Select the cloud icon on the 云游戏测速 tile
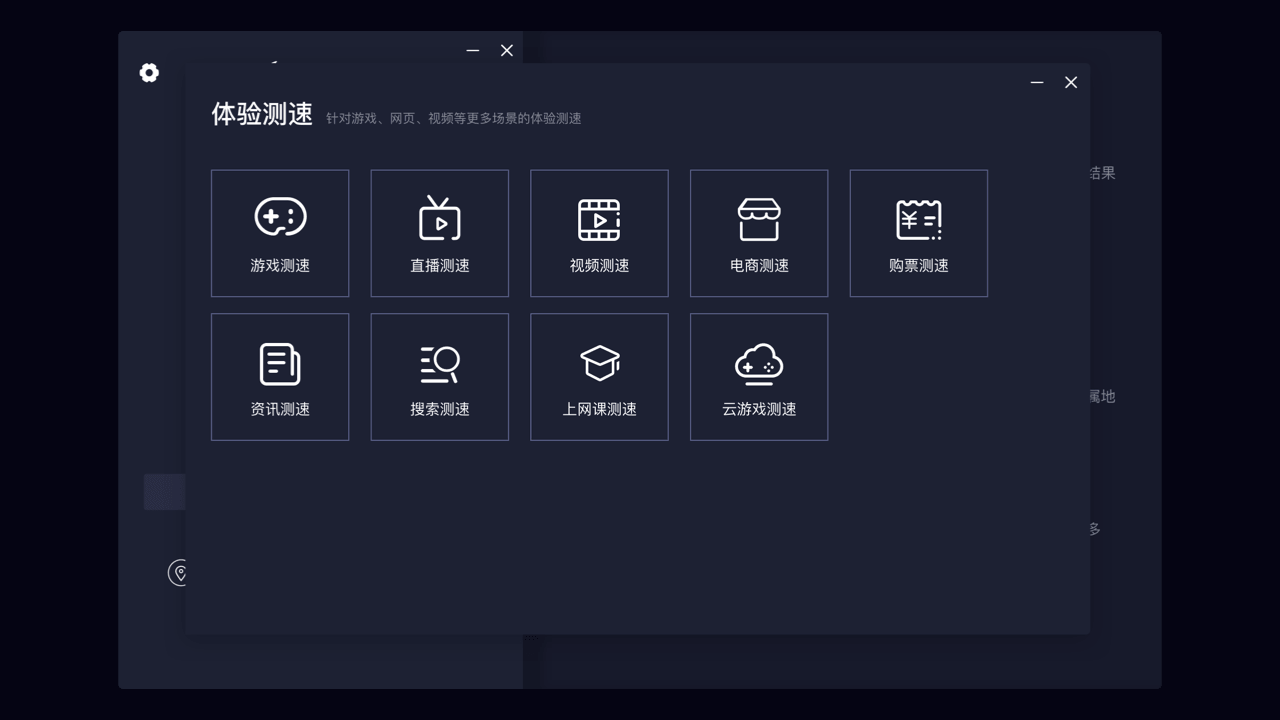Viewport: 1280px width, 720px height. click(758, 363)
